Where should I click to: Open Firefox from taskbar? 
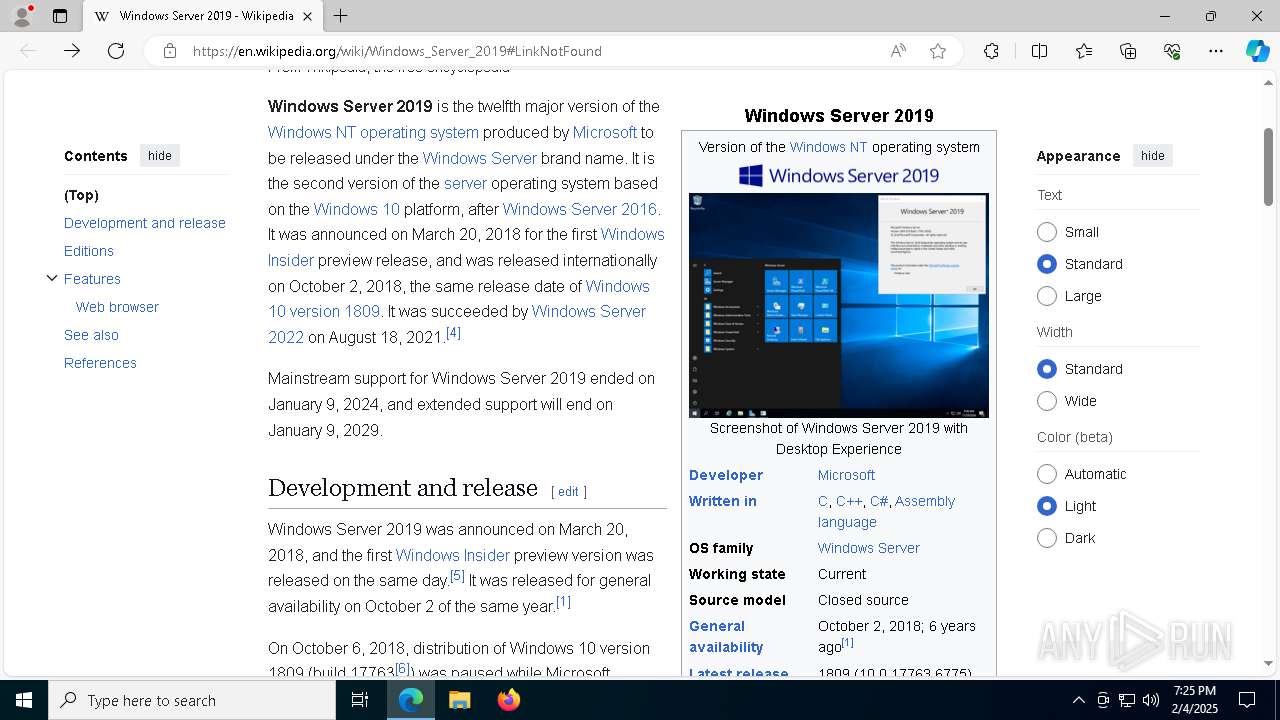pyautogui.click(x=508, y=700)
